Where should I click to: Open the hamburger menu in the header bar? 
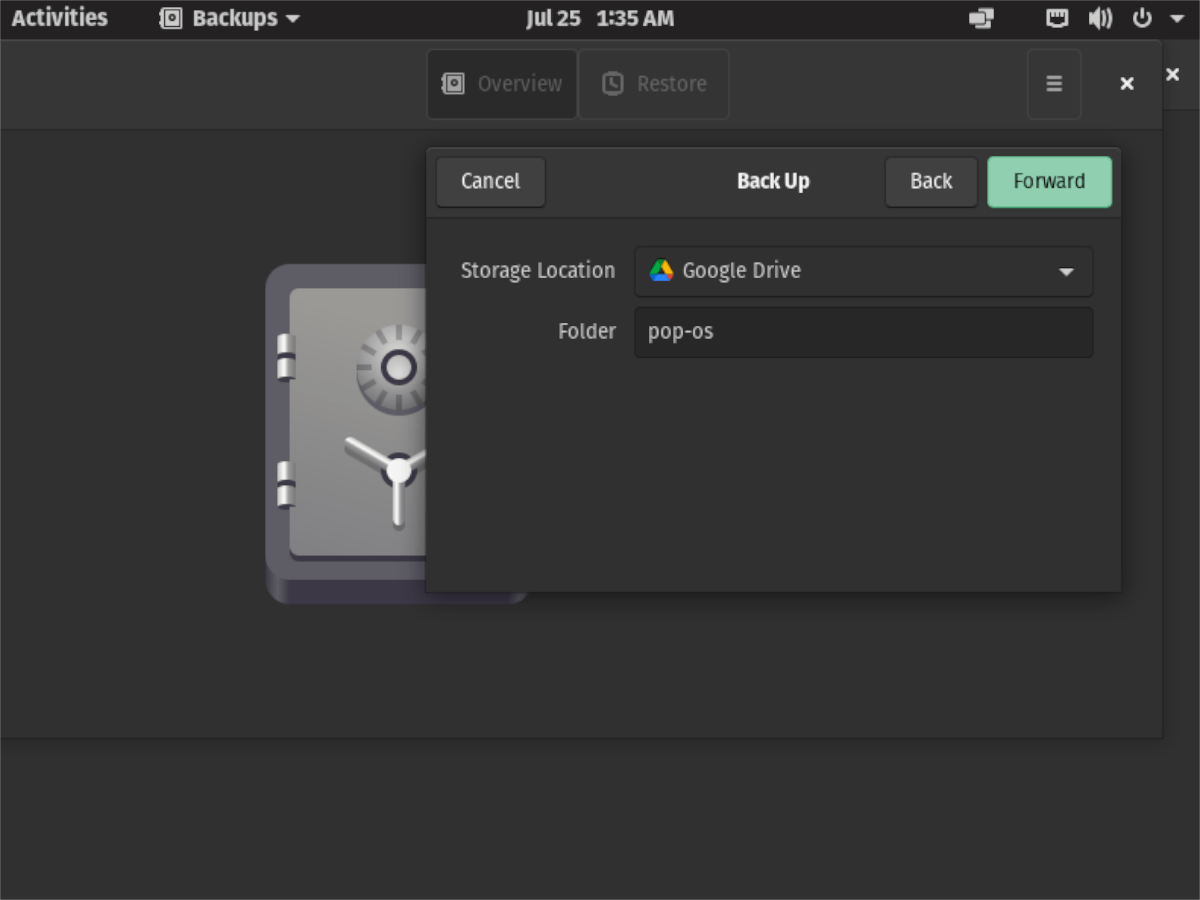(x=1054, y=84)
